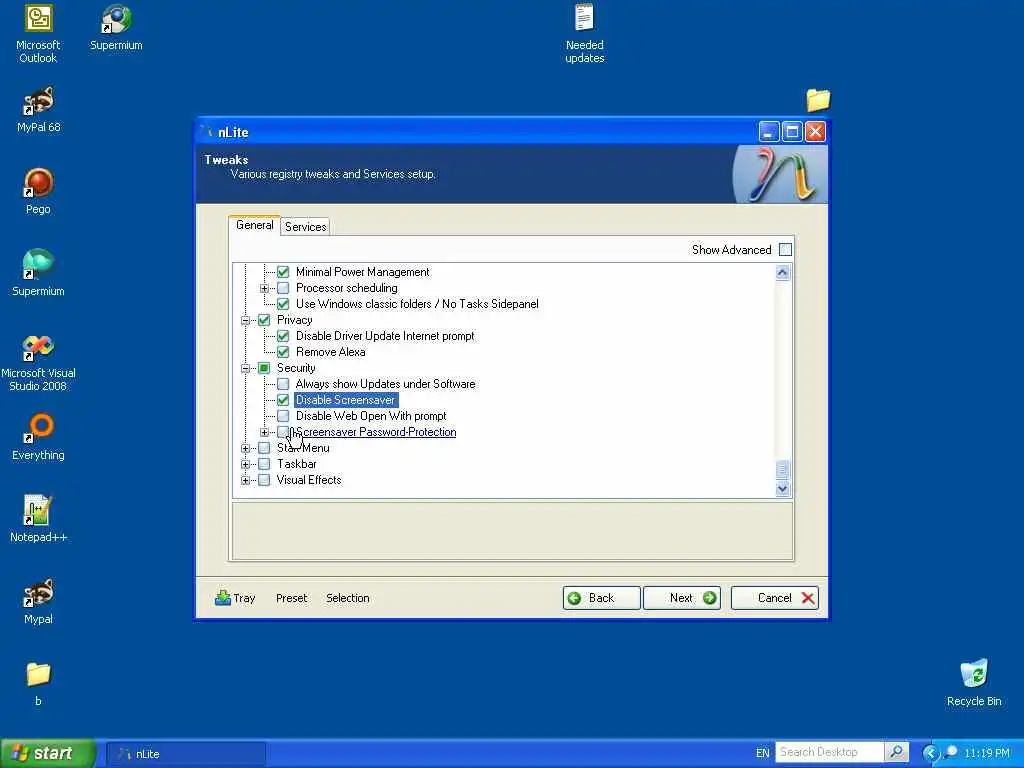This screenshot has height=768, width=1024.
Task: Cancel the nLite wizard
Action: (x=775, y=598)
